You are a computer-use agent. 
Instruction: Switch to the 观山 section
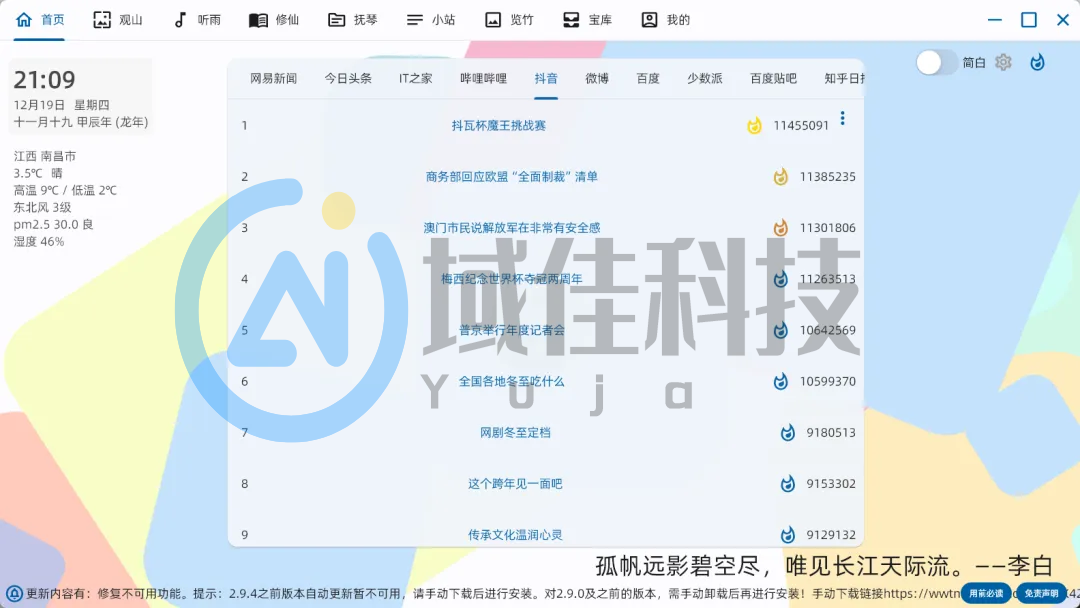tap(118, 20)
